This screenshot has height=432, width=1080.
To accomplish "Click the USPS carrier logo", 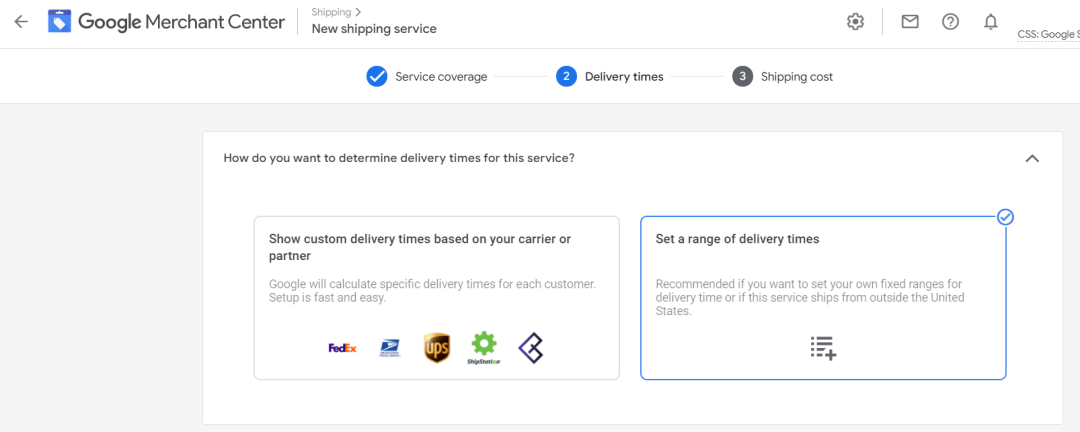I will tap(390, 349).
